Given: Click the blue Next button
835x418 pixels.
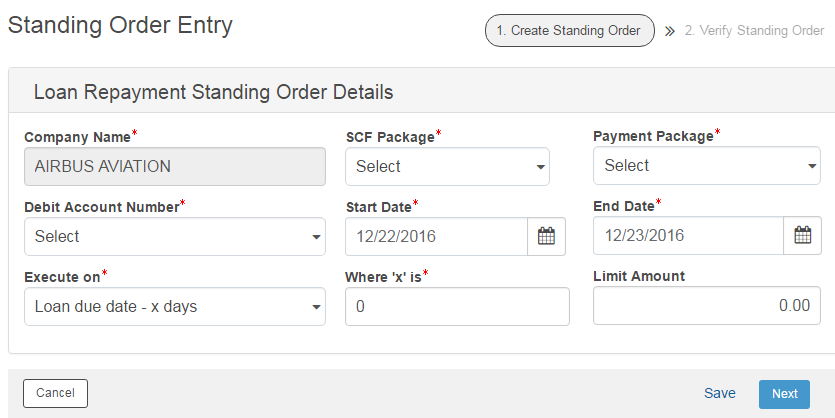Looking at the screenshot, I should tap(784, 394).
